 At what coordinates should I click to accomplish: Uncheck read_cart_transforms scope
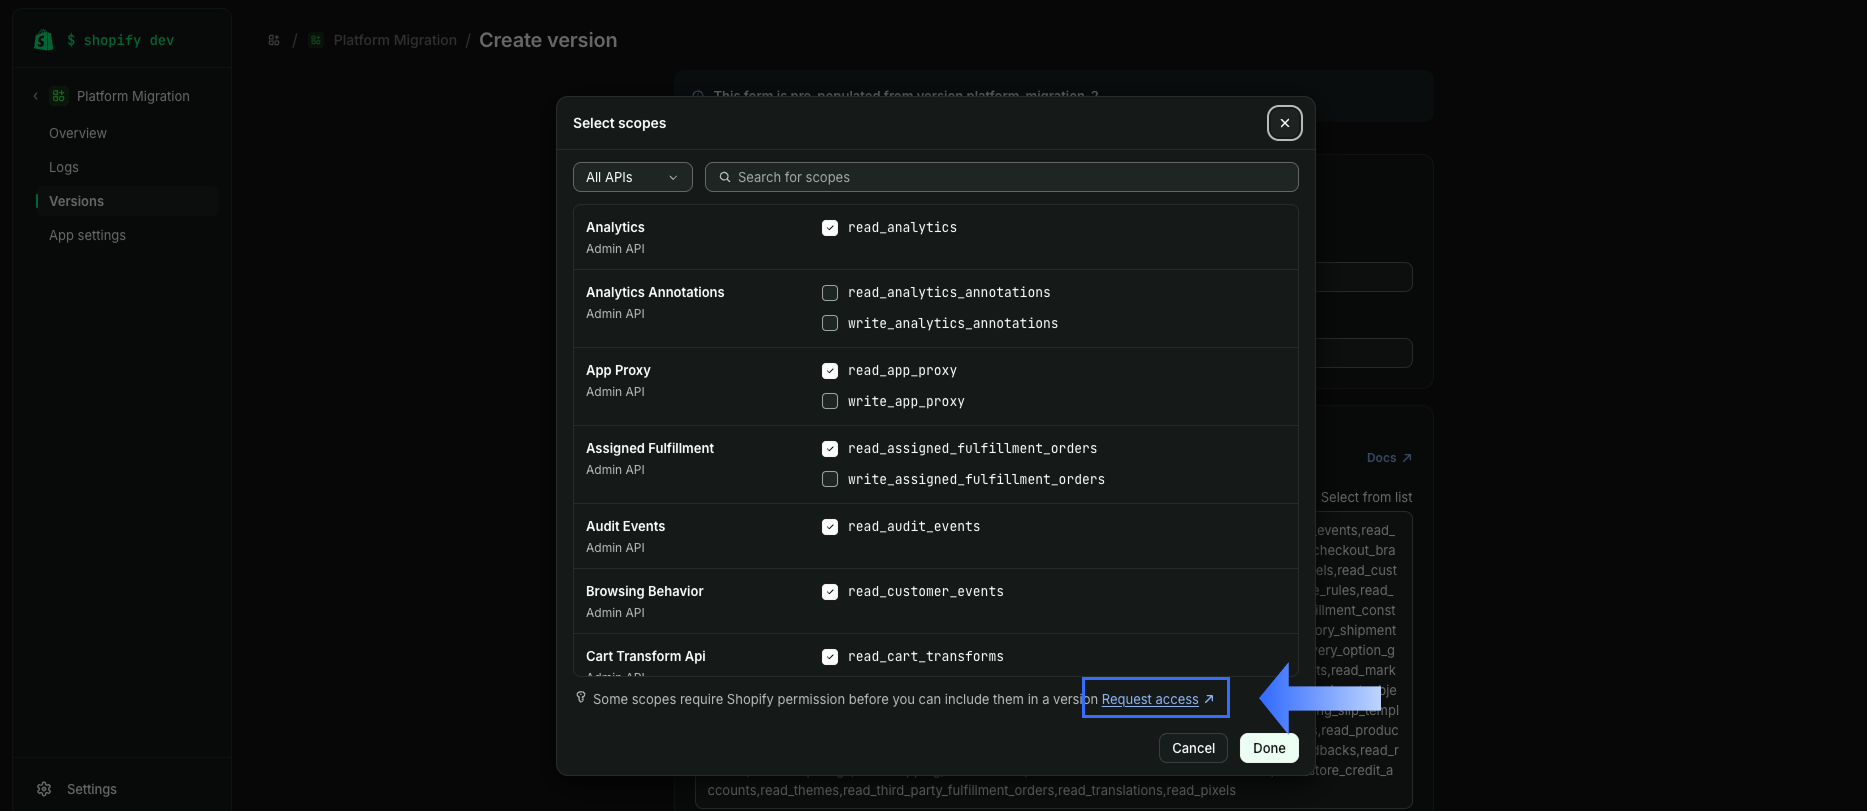830,657
